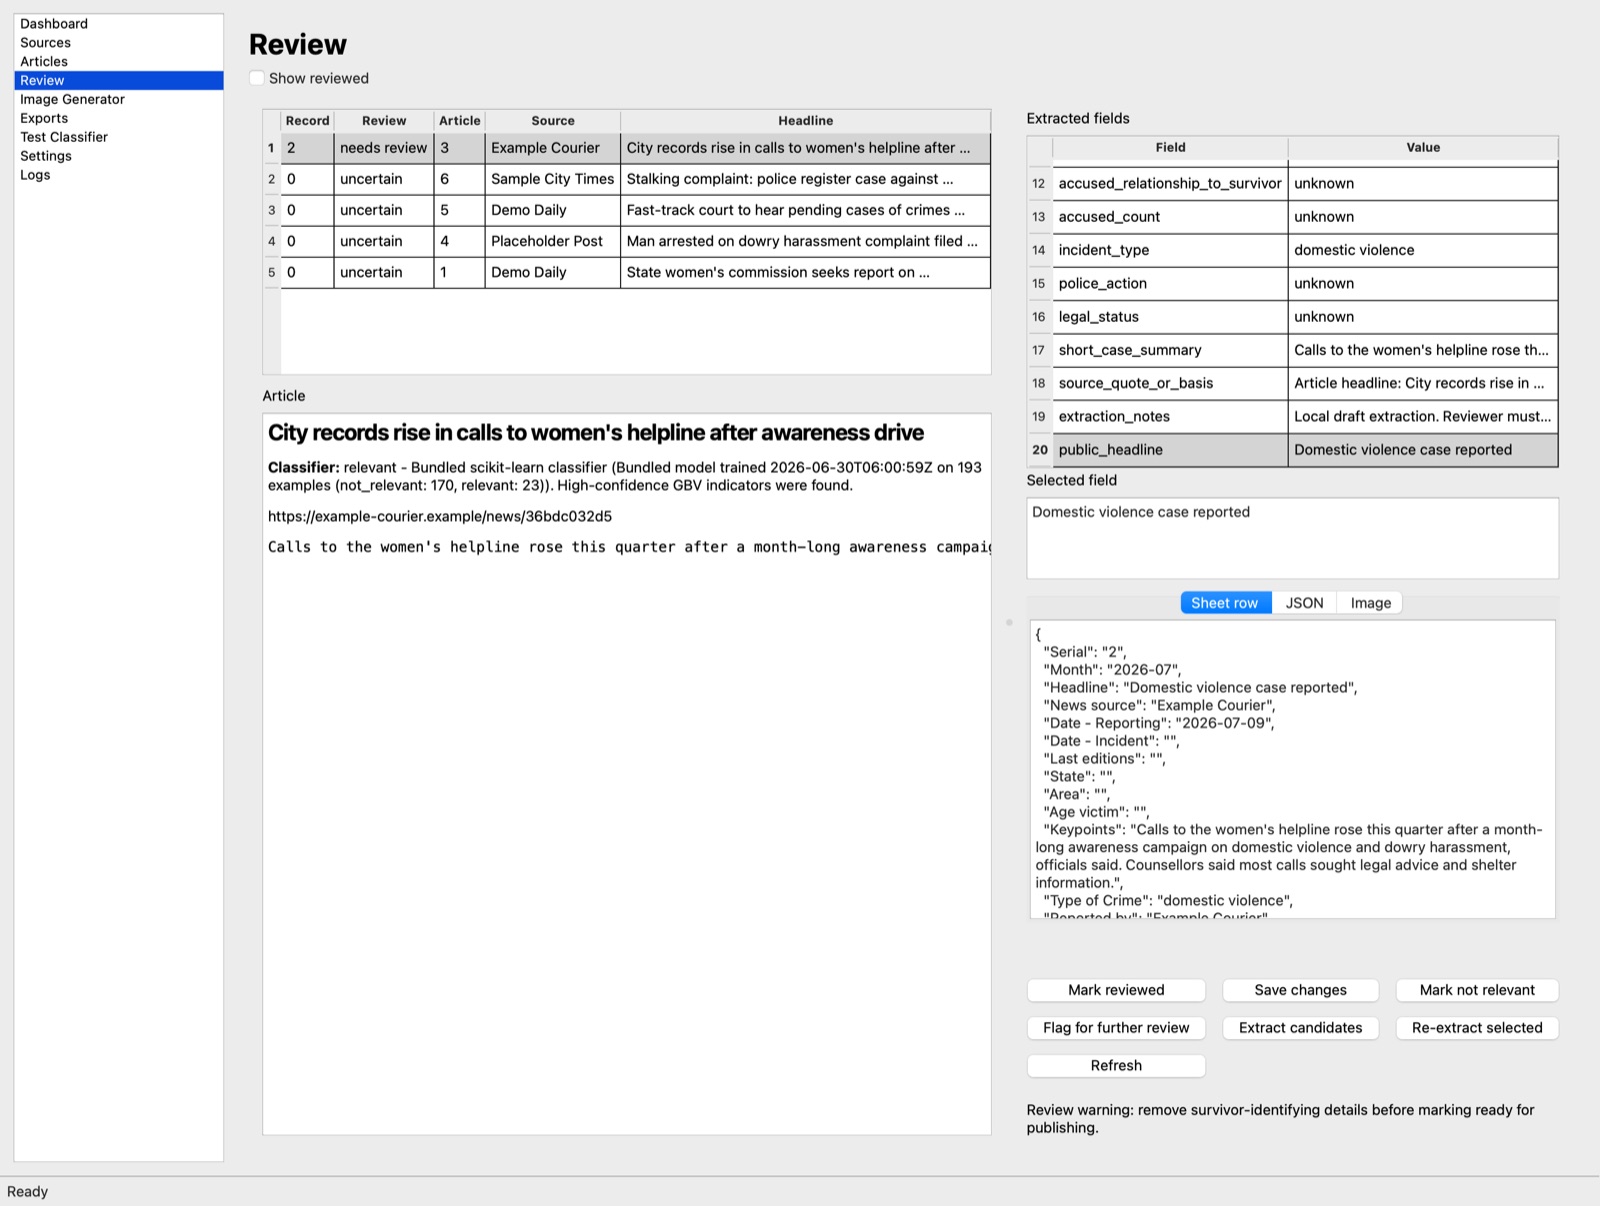The image size is (1600, 1206).
Task: Click the Mark reviewed button
Action: [x=1116, y=990]
